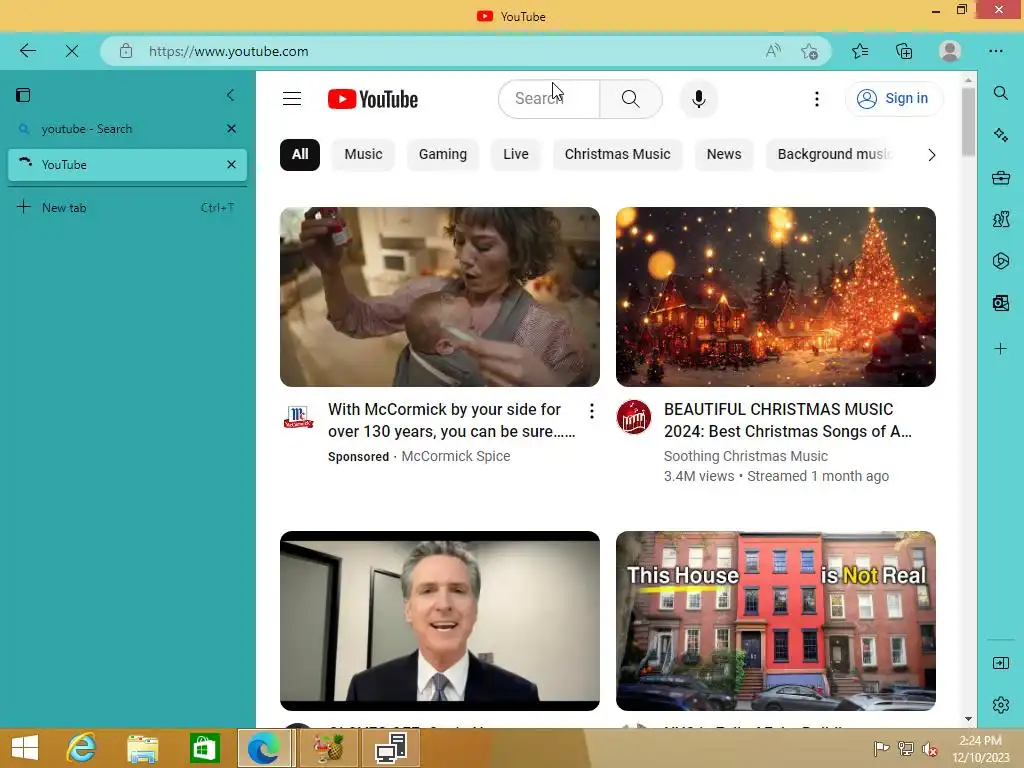The image size is (1024, 768).
Task: Show more filter chips with right arrow
Action: (931, 155)
